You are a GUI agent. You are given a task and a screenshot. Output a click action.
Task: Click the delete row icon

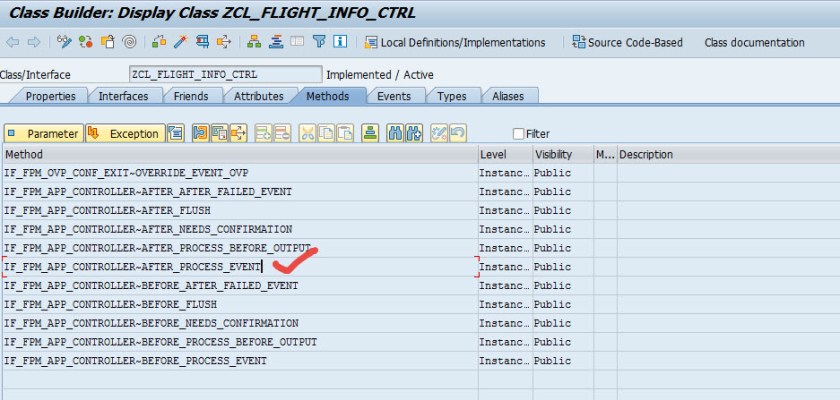coord(282,133)
